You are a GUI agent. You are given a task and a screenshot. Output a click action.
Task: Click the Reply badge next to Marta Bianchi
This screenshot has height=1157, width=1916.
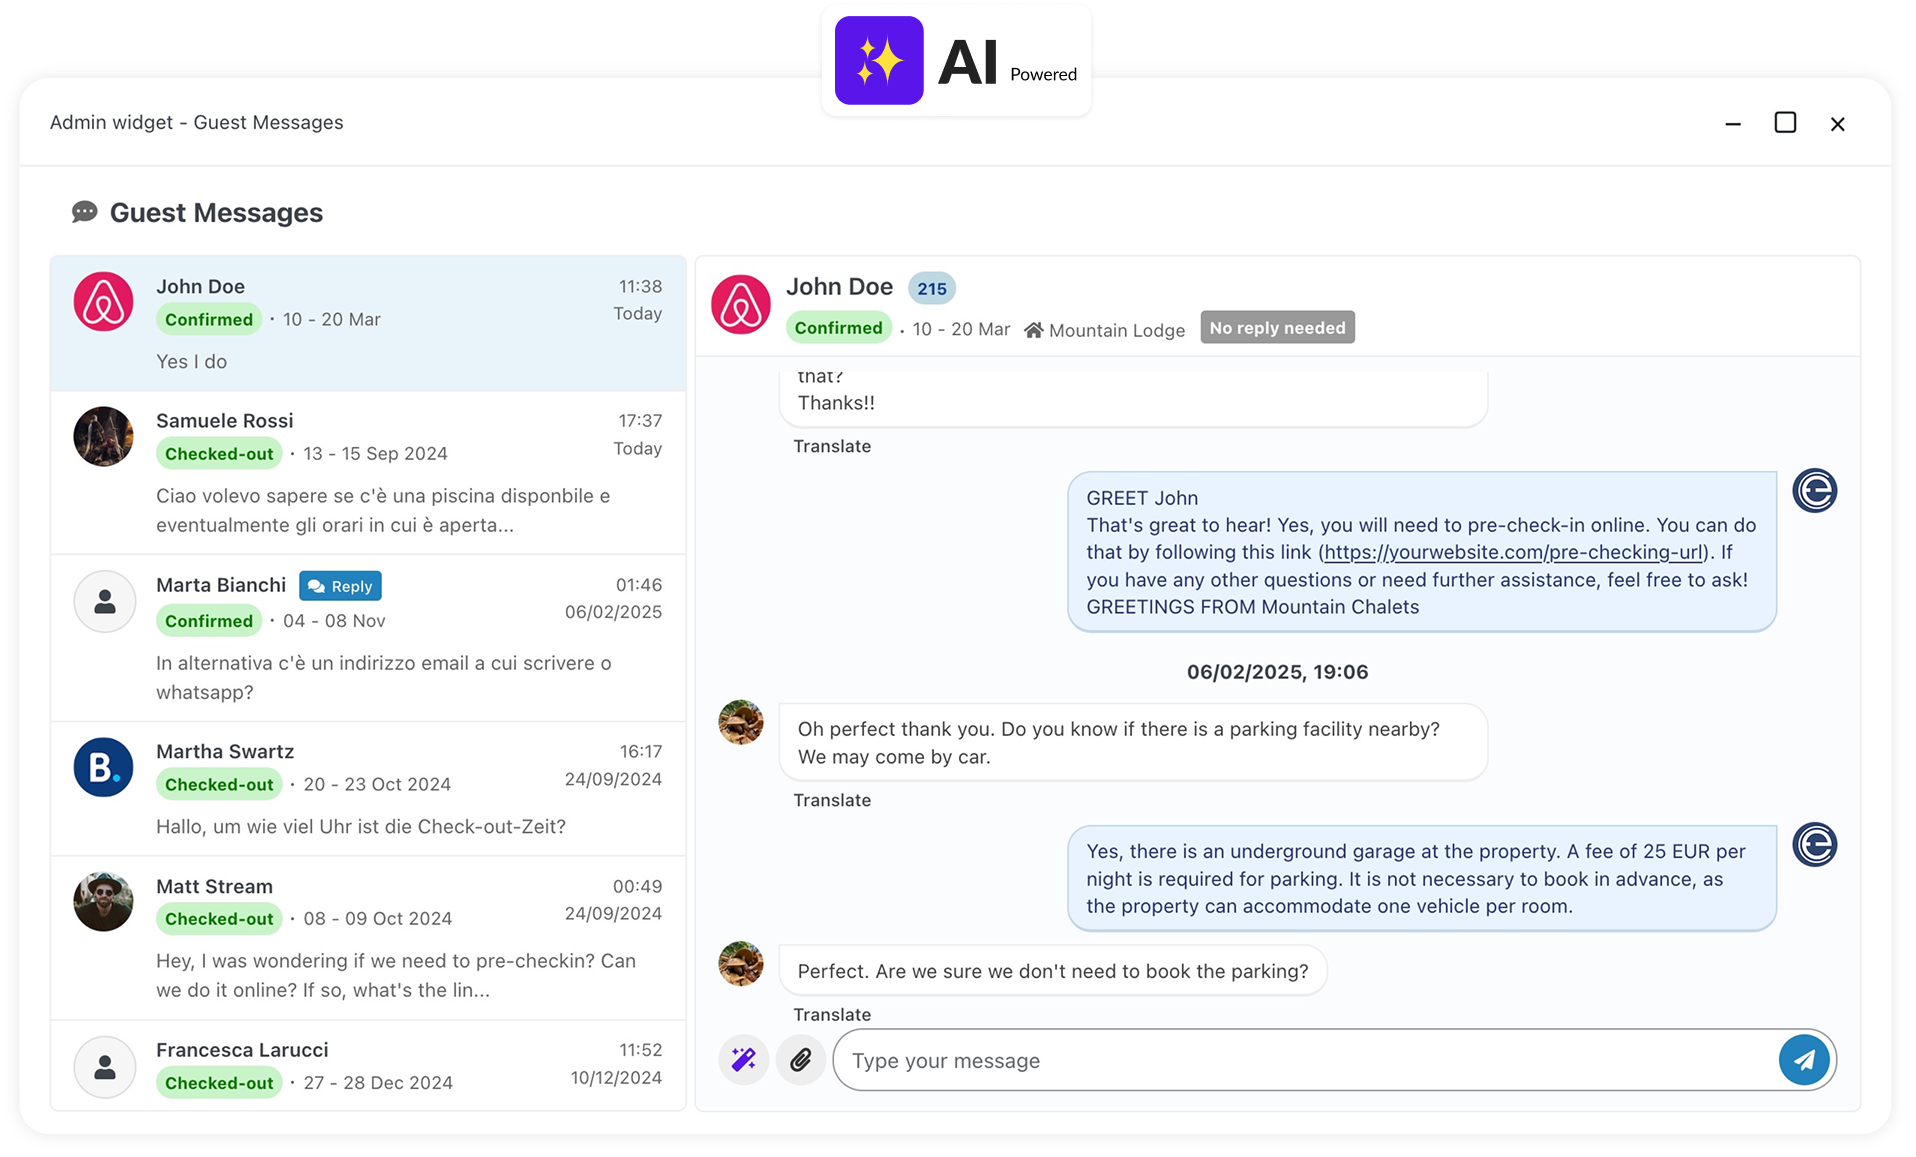[340, 586]
